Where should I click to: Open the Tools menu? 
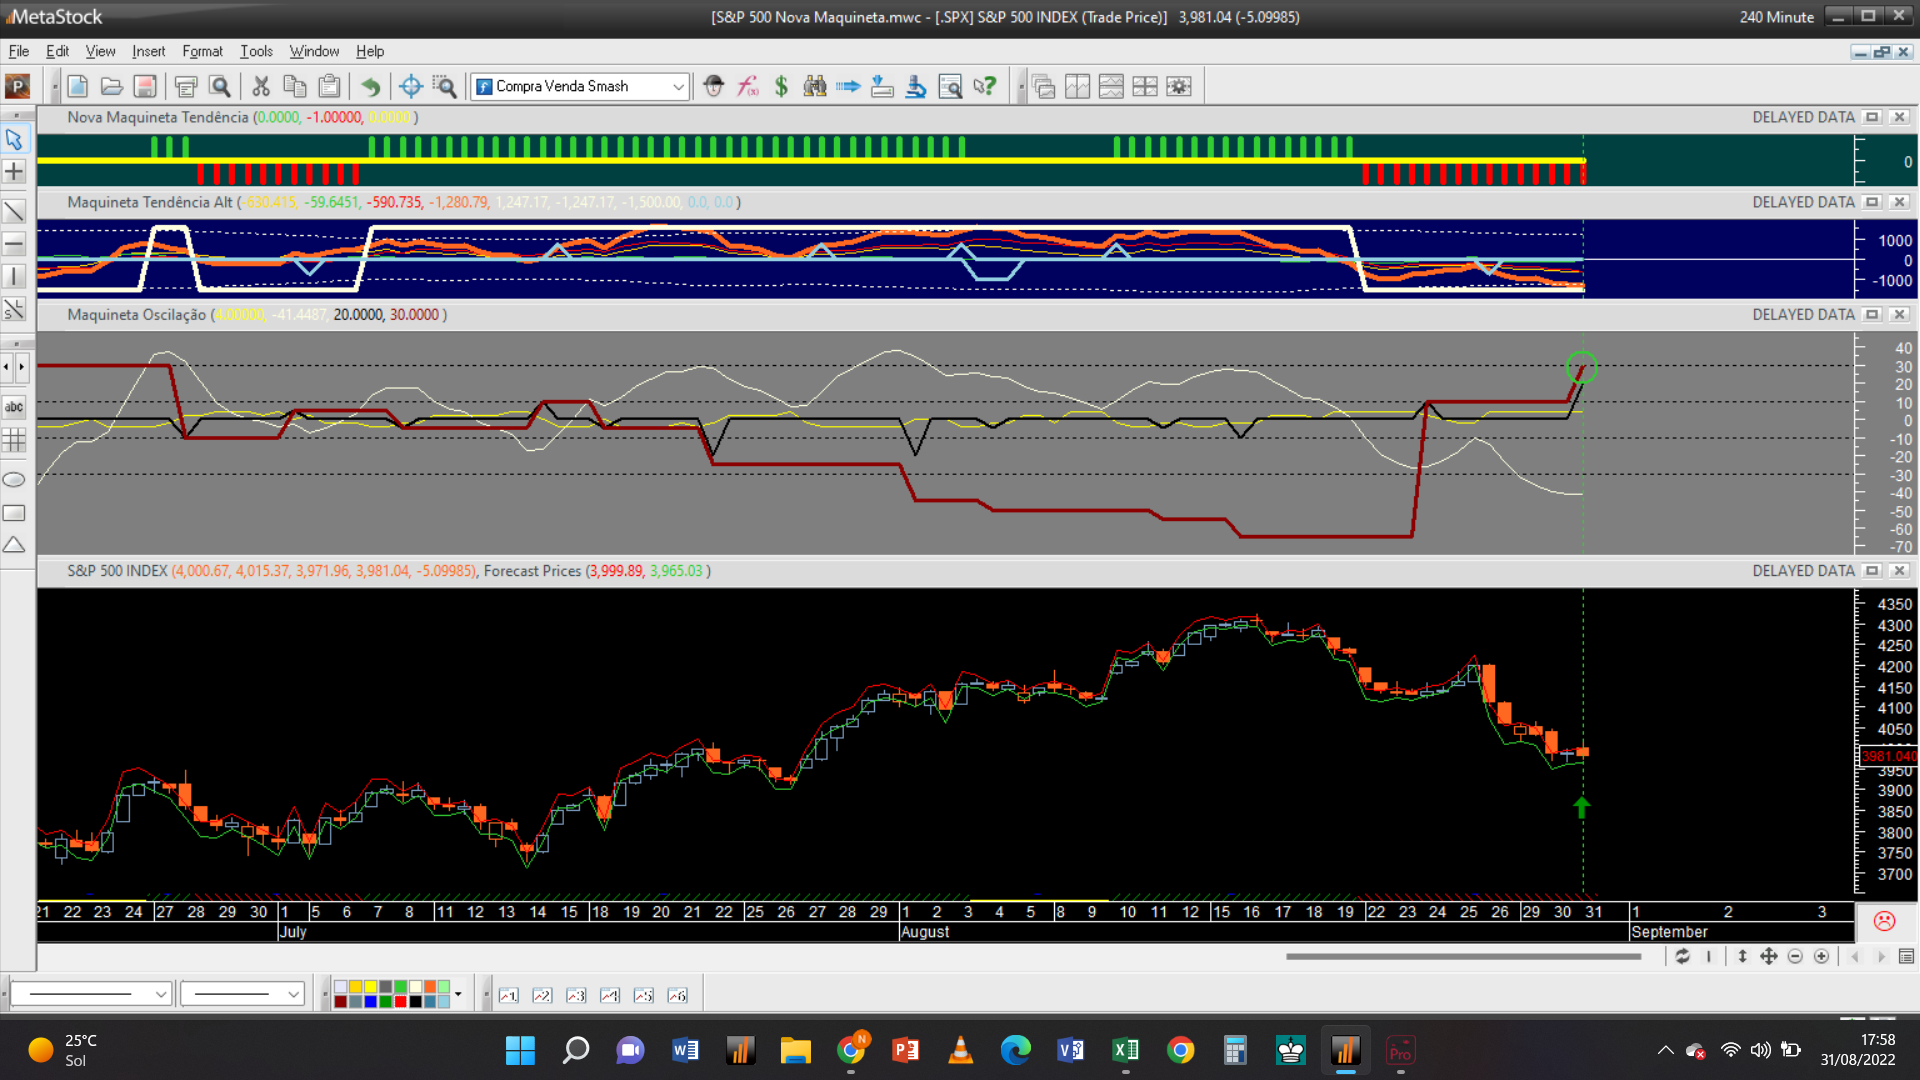pos(256,51)
